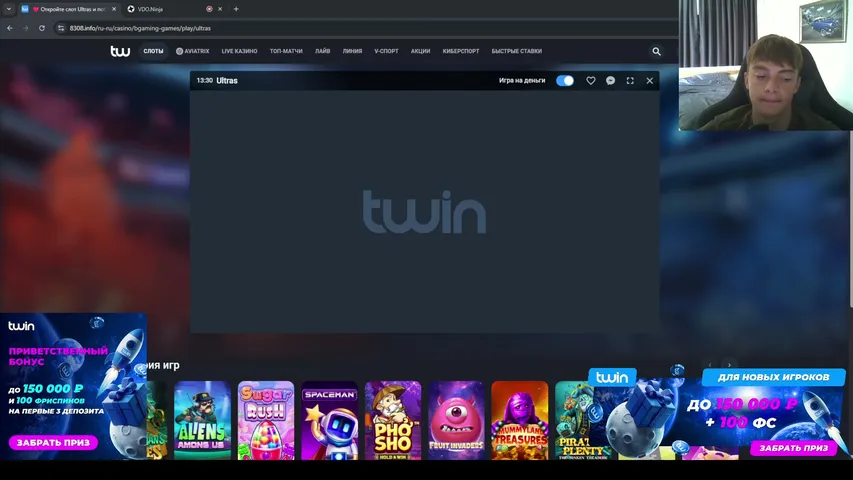
Task: Open the tab search dropdown arrow
Action: [9, 9]
